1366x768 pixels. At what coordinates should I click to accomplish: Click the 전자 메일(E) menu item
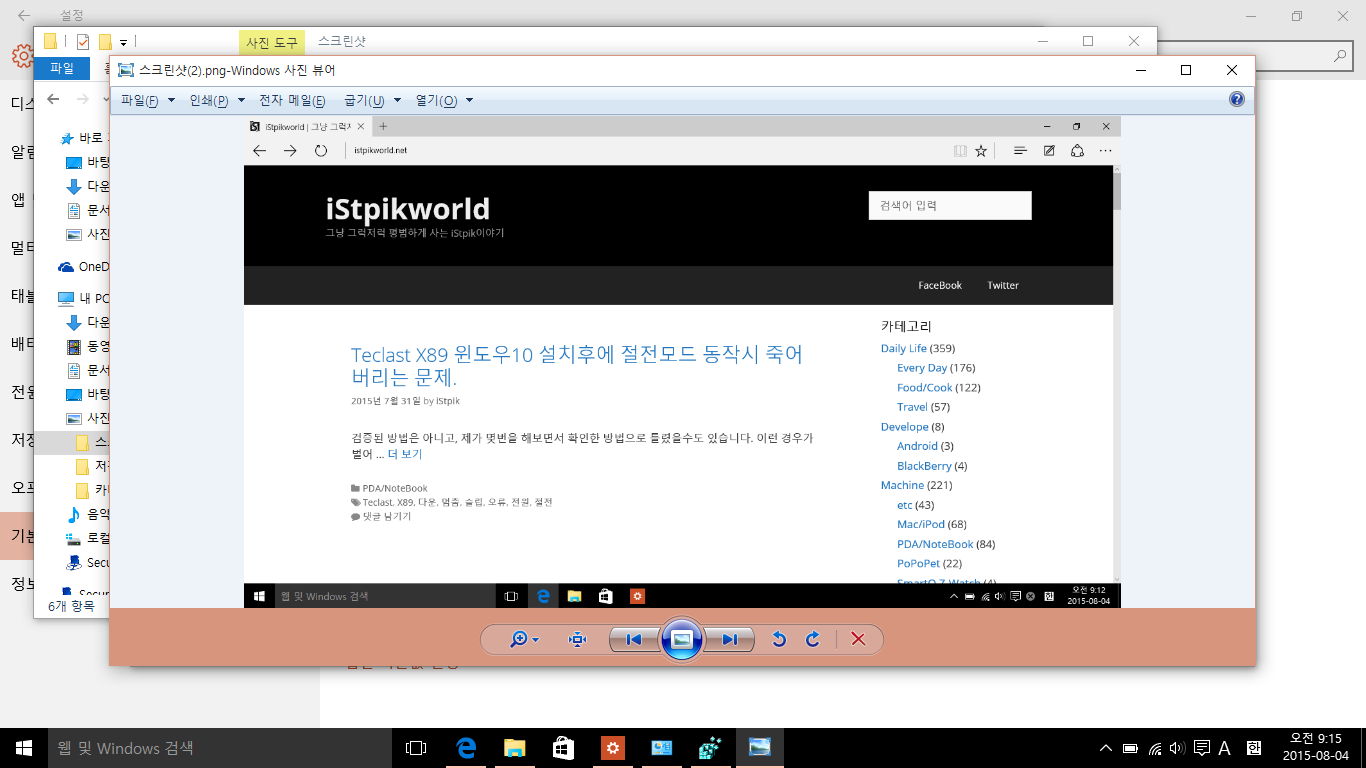coord(292,101)
